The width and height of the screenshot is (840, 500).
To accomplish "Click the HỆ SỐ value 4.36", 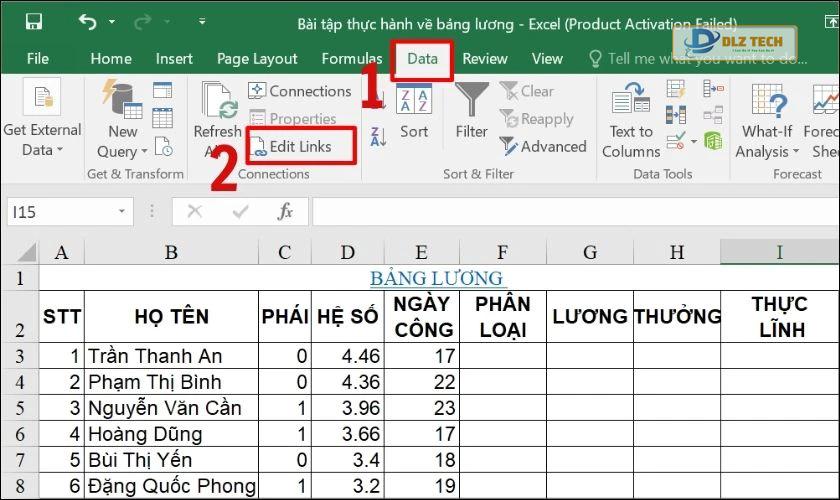I will 348,382.
